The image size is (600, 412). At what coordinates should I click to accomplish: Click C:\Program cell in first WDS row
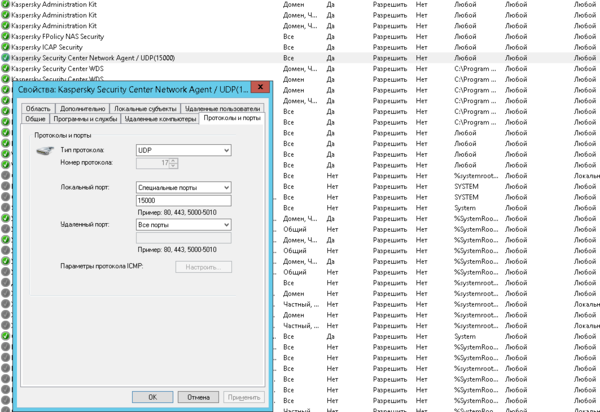[475, 68]
